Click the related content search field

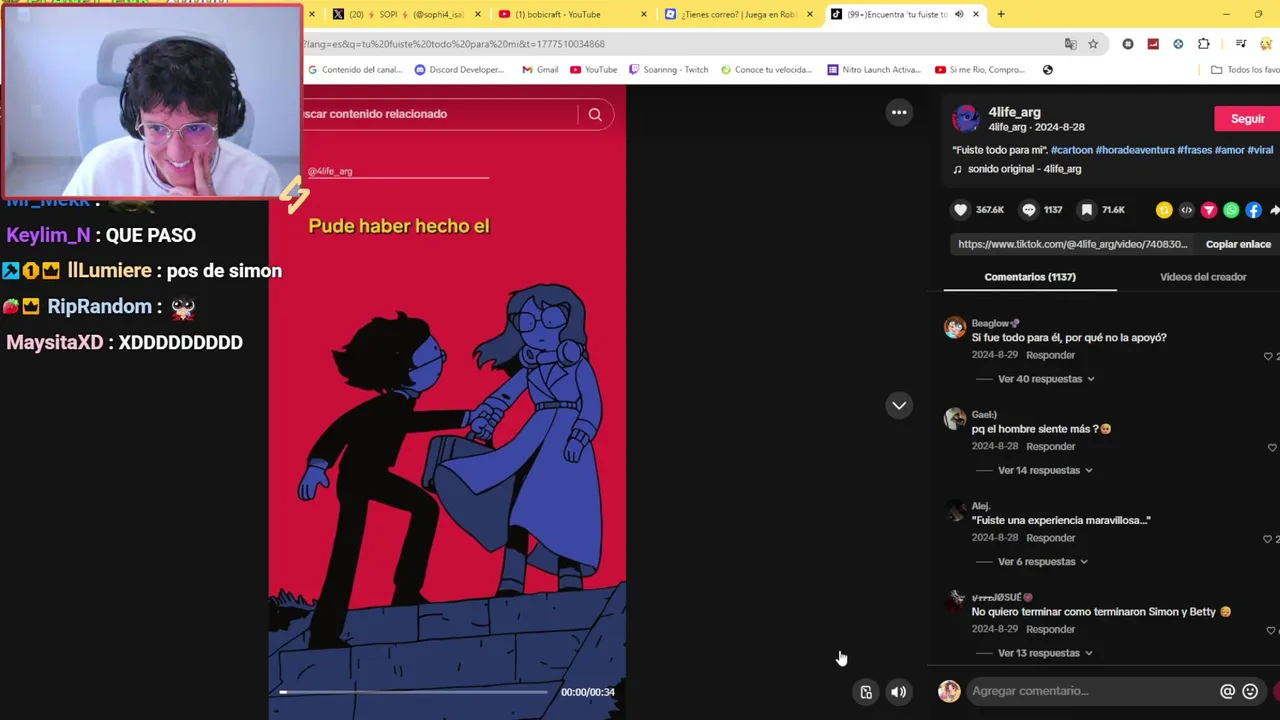(440, 114)
